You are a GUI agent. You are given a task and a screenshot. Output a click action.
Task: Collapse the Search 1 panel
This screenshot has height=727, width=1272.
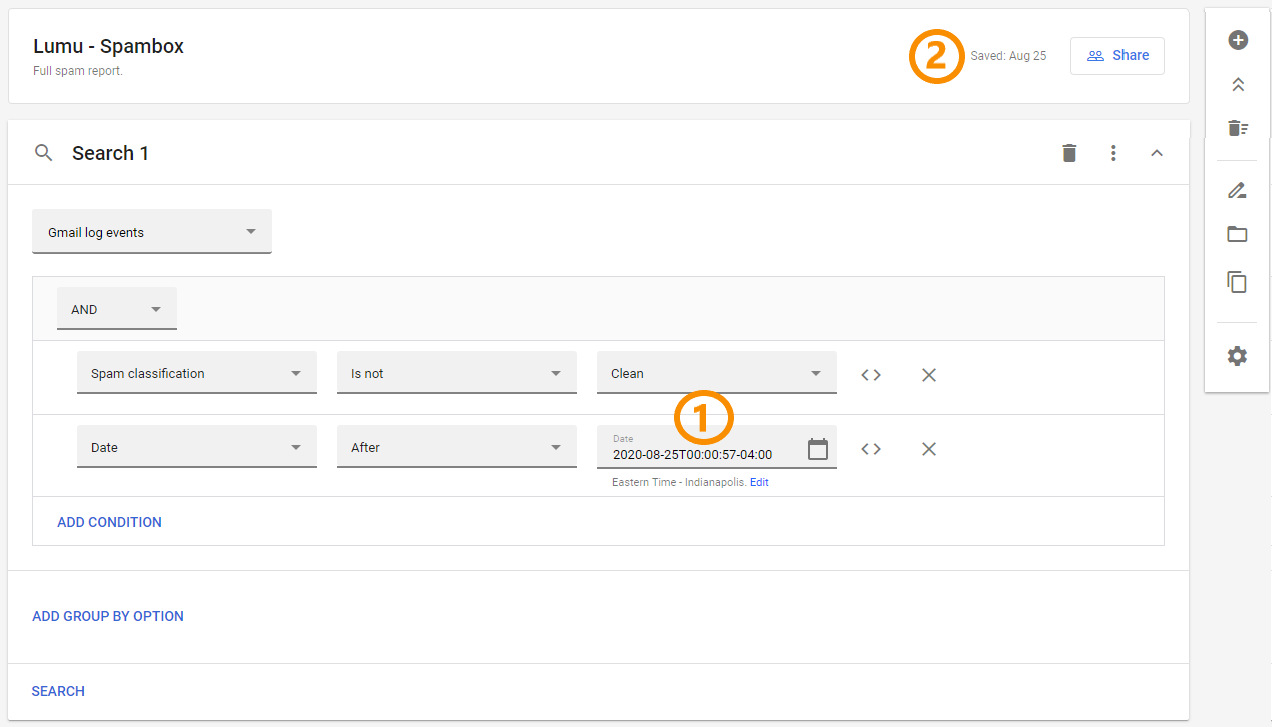pos(1157,153)
